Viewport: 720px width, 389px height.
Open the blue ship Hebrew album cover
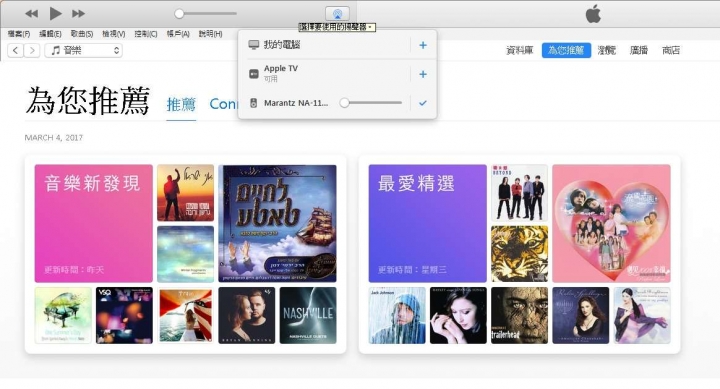pos(277,223)
